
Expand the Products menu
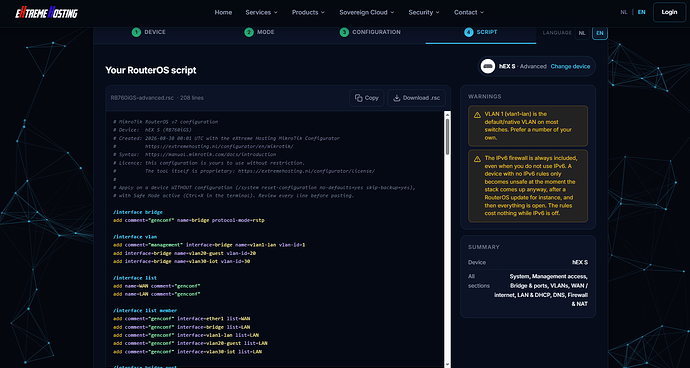click(308, 12)
